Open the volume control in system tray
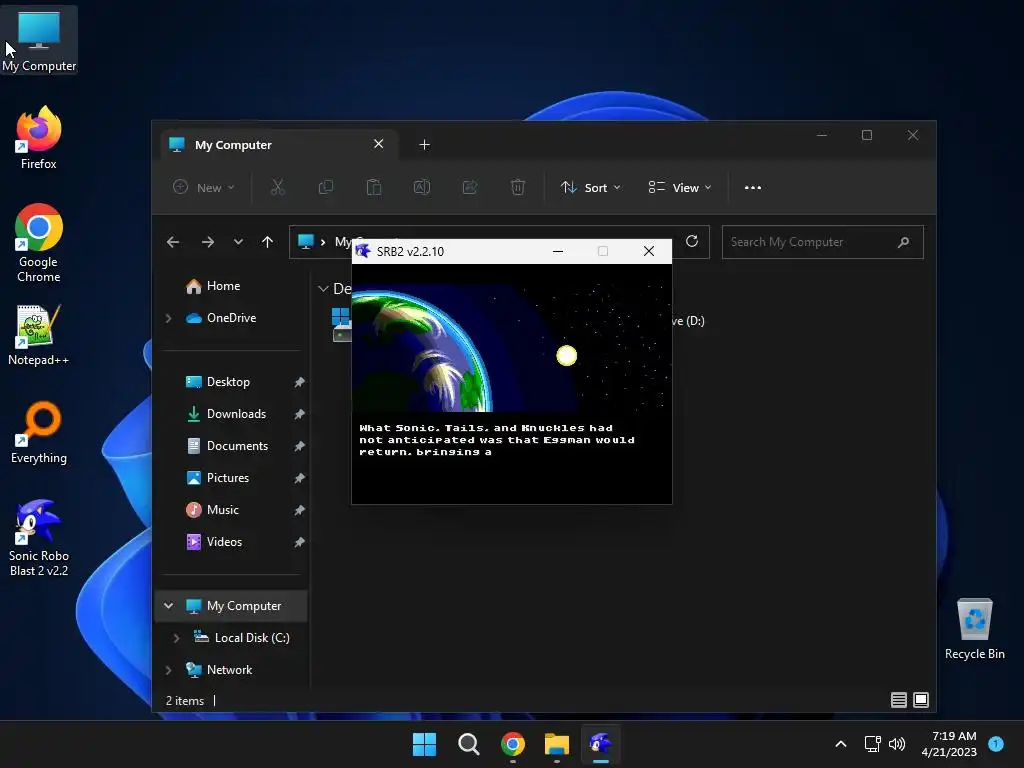This screenshot has width=1024, height=768. (x=897, y=744)
